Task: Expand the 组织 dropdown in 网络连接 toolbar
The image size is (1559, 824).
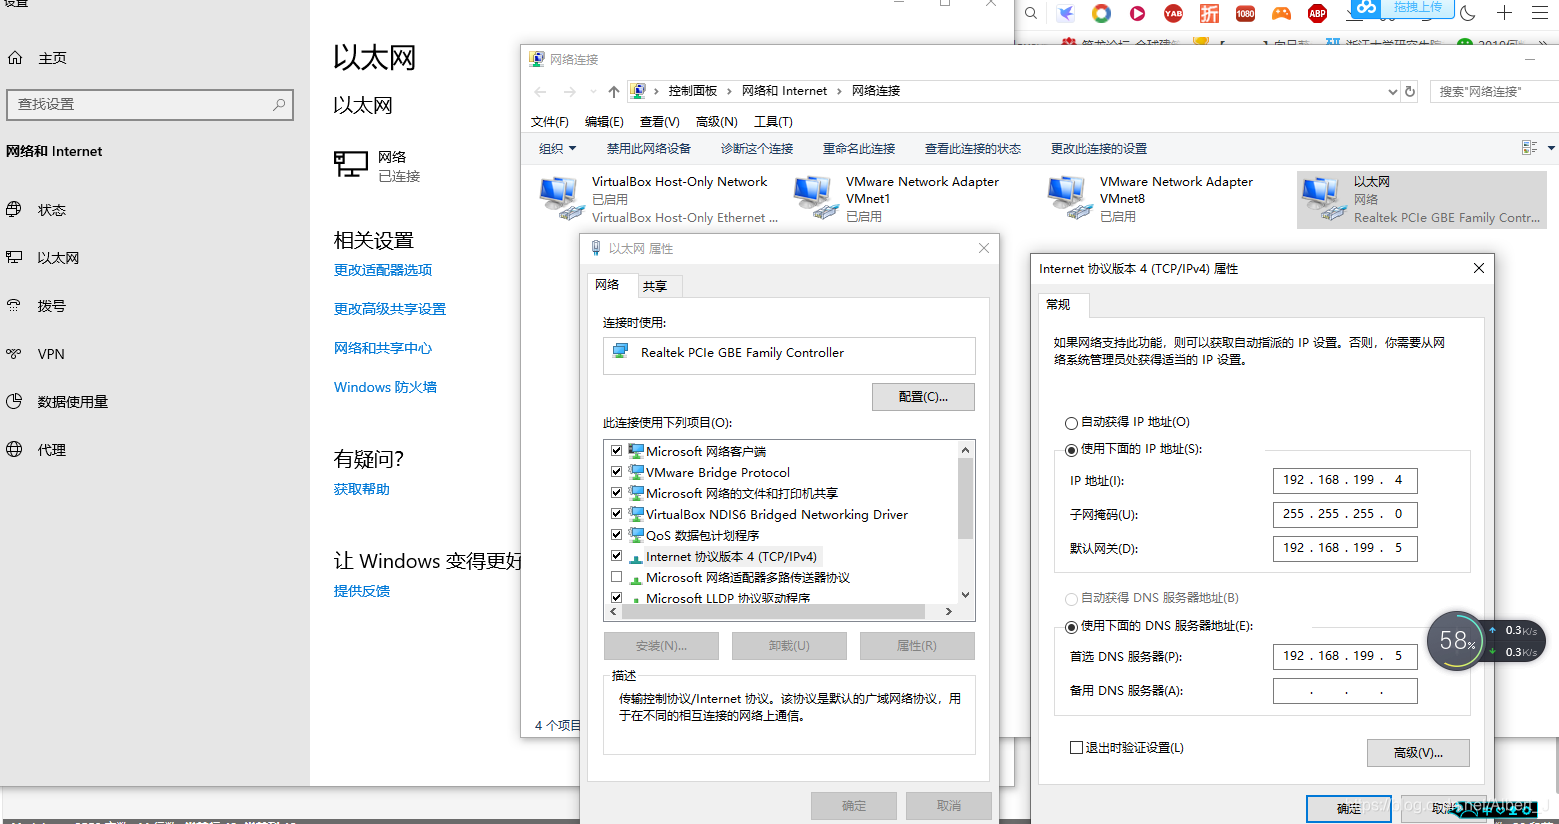Action: pos(558,149)
